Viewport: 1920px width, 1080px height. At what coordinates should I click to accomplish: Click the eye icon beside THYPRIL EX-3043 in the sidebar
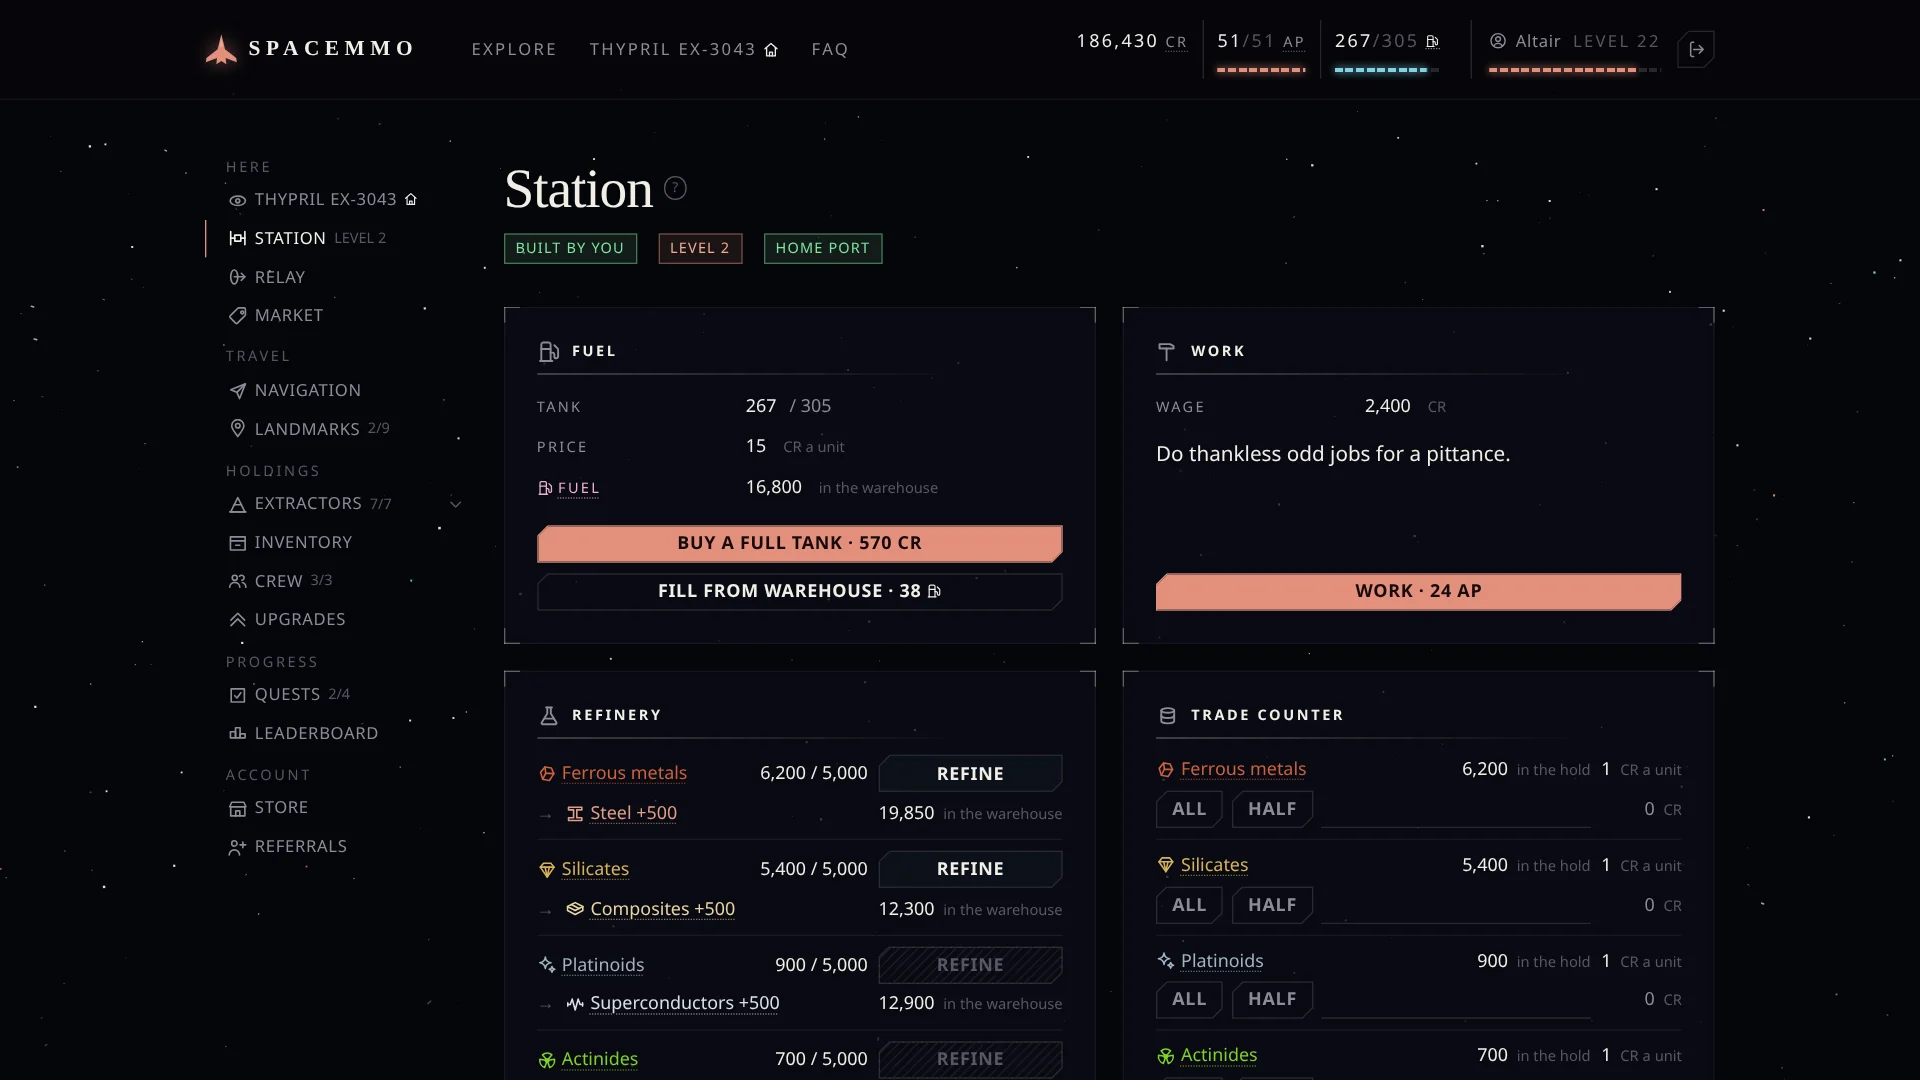pyautogui.click(x=237, y=200)
